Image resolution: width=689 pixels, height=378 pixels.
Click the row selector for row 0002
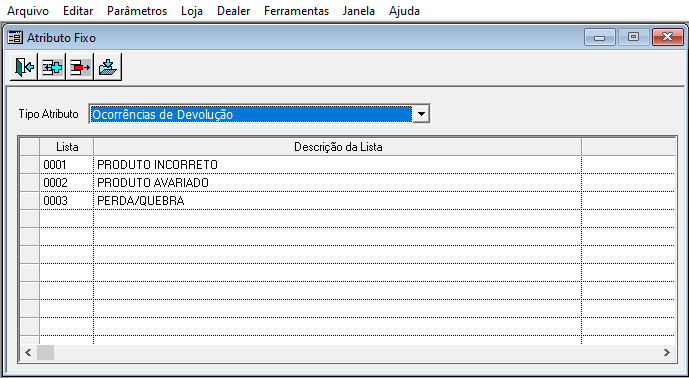pos(30,183)
